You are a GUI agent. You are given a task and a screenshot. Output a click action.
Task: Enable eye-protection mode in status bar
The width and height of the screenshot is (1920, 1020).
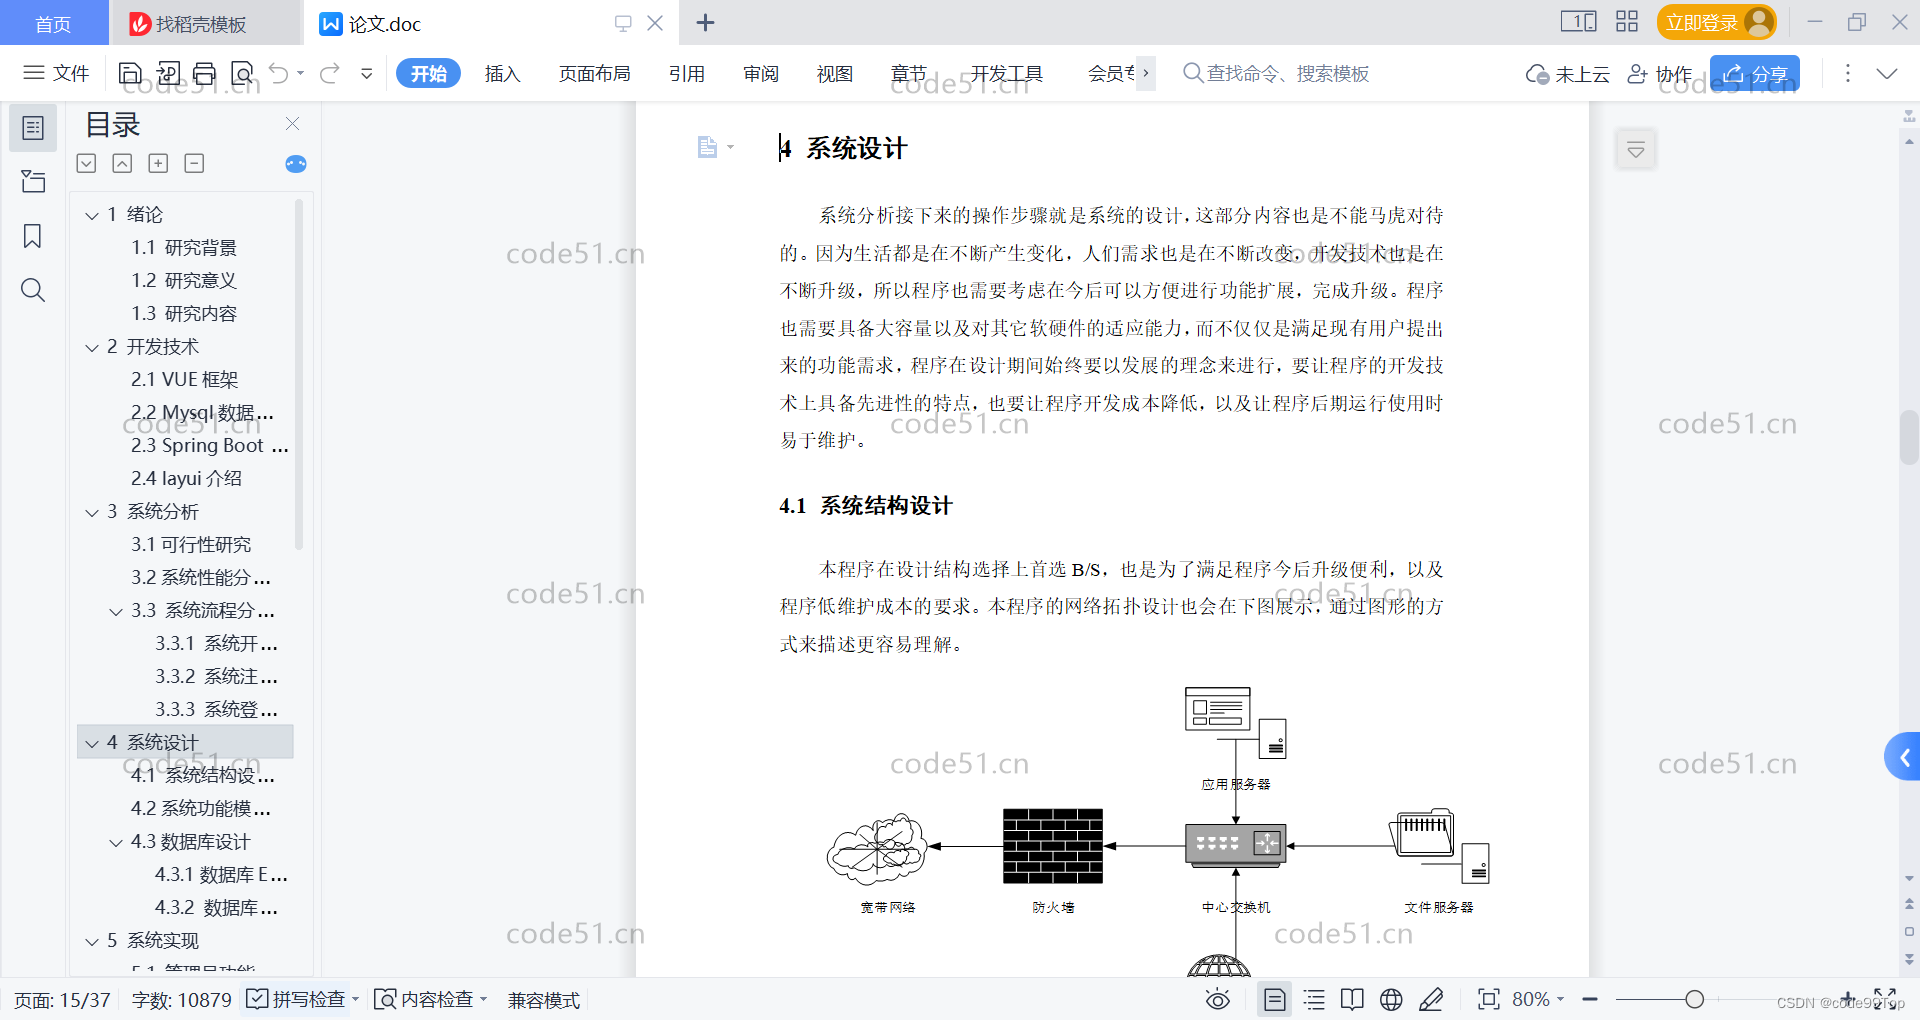pos(1218,999)
